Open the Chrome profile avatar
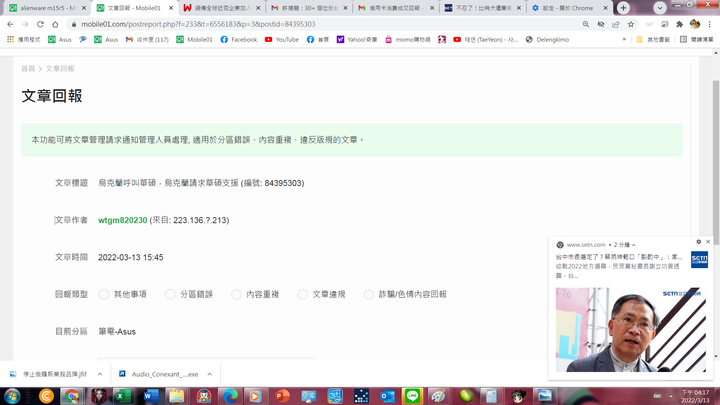 pyautogui.click(x=695, y=24)
